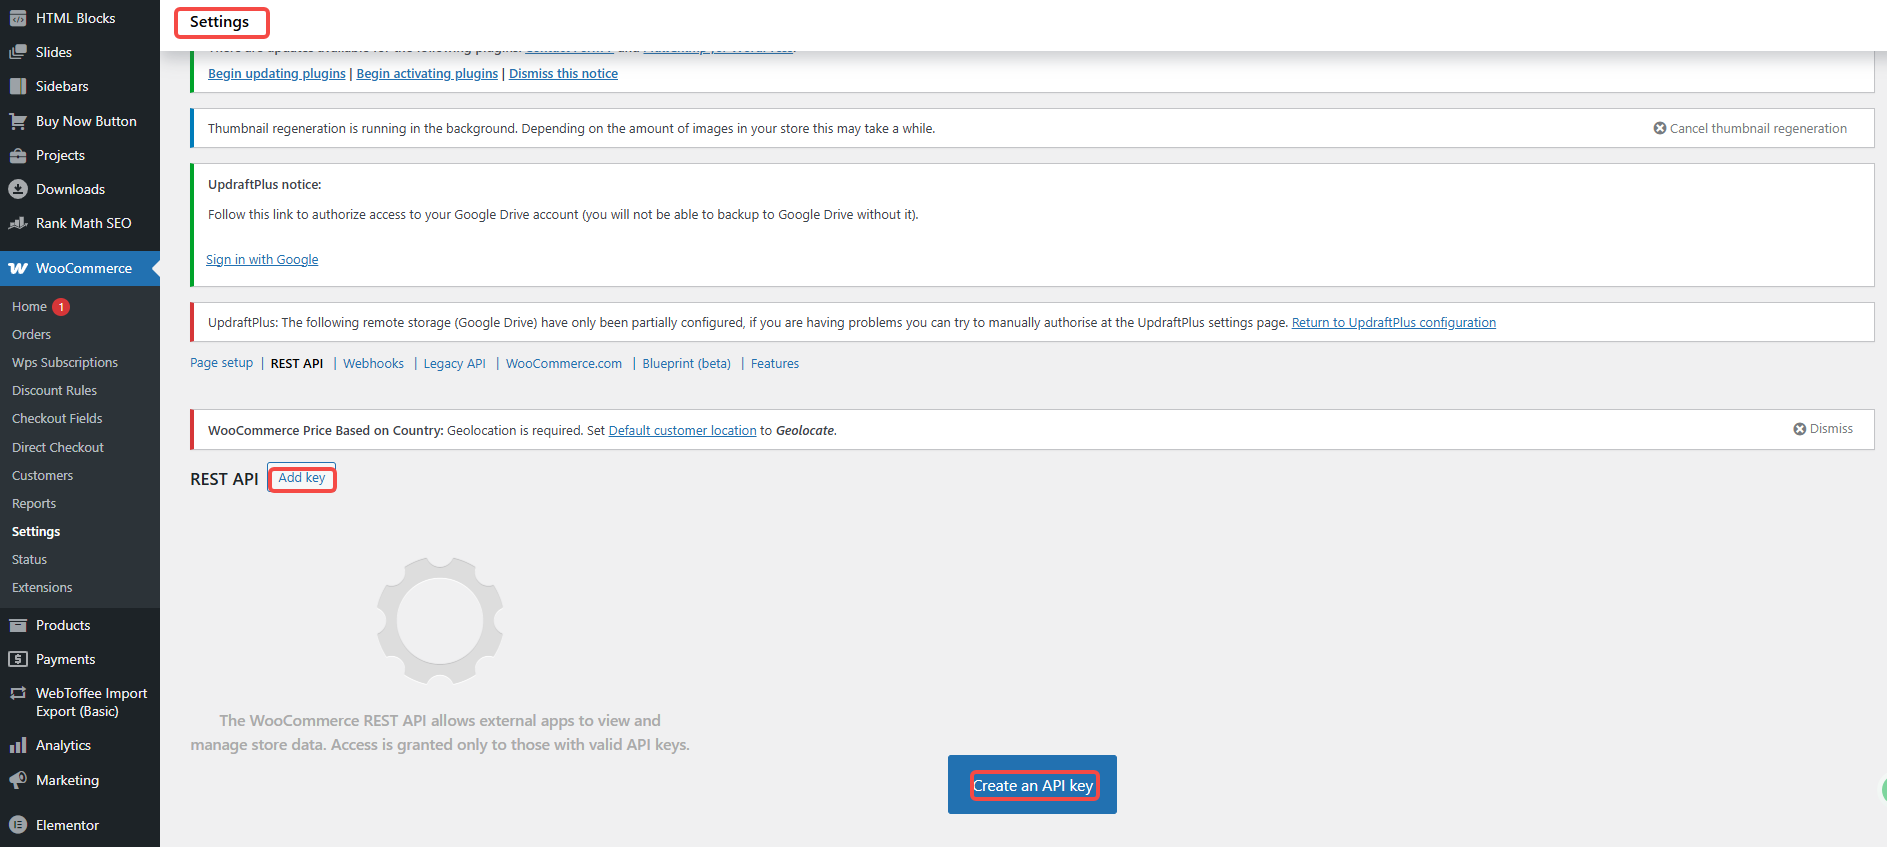The image size is (1887, 847).
Task: Dismiss this notice link
Action: (x=563, y=74)
